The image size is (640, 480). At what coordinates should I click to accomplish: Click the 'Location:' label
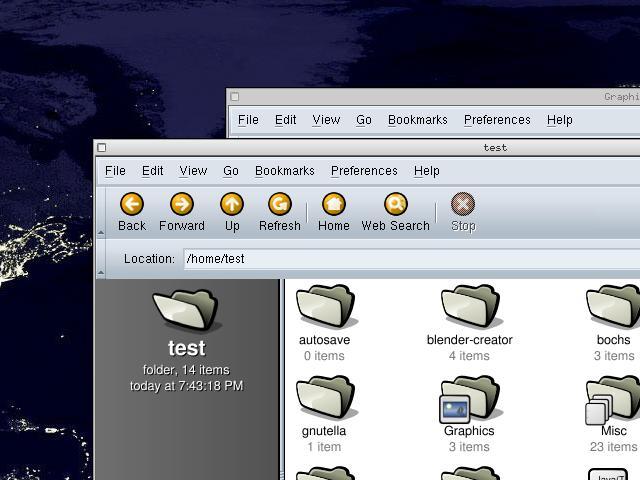click(x=149, y=259)
